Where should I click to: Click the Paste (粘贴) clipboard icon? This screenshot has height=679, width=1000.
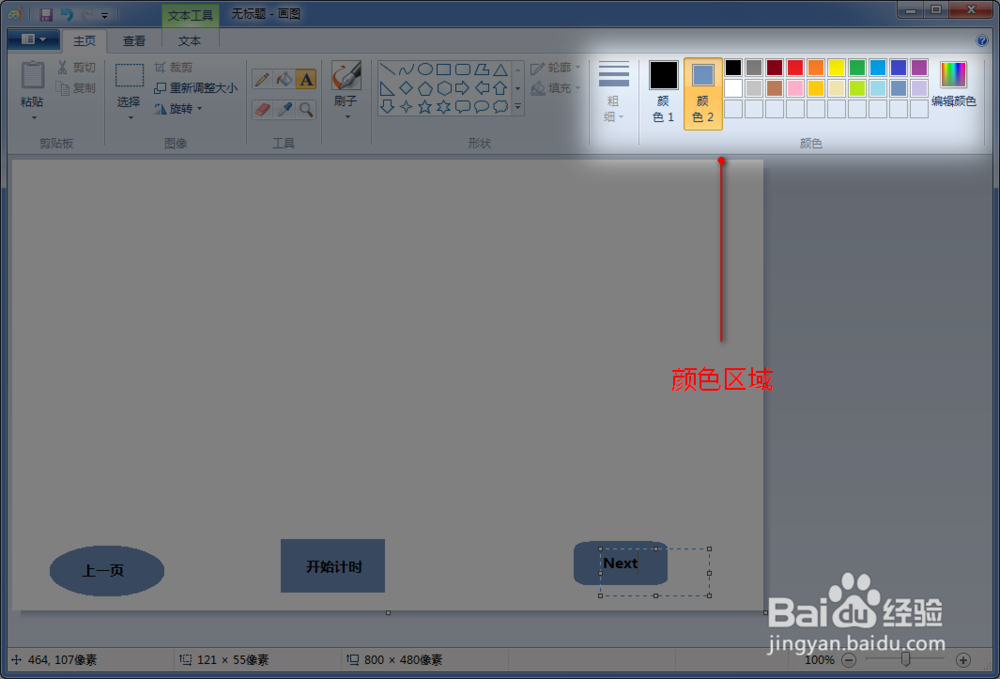point(33,76)
